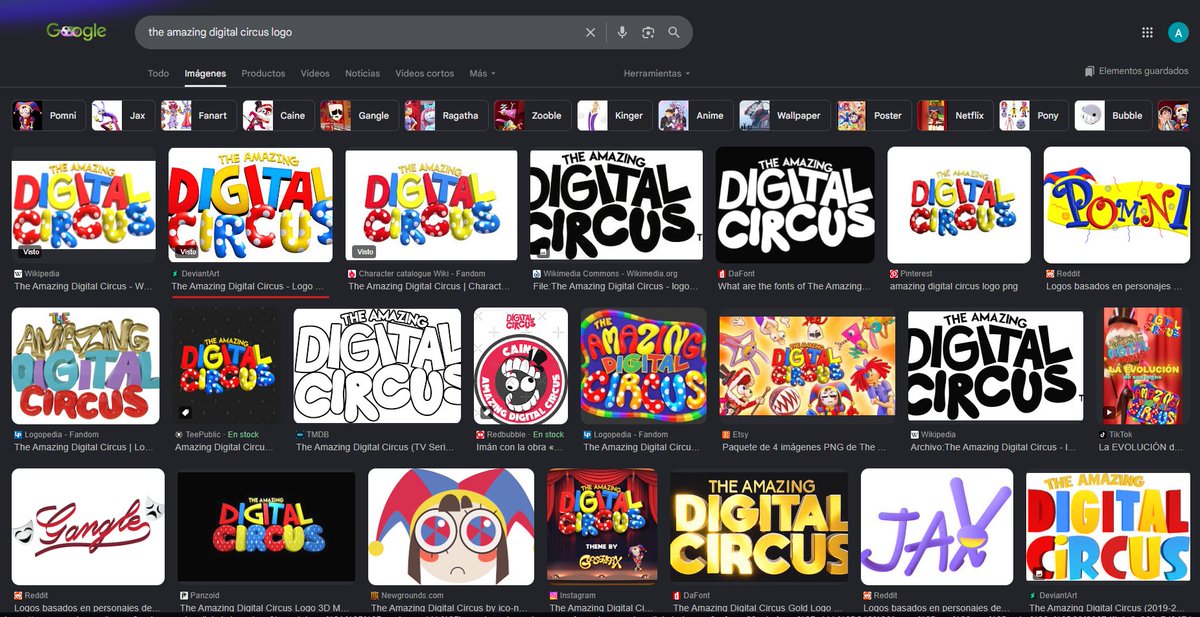Open the Etsy PNG pack image
This screenshot has height=617, width=1200.
click(x=807, y=365)
